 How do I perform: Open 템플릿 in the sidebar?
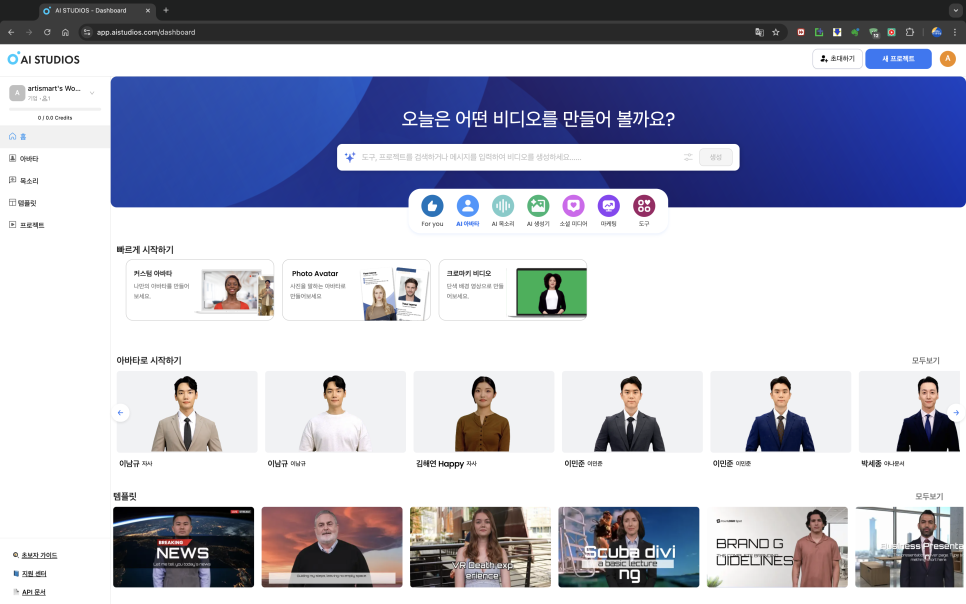tap(55, 203)
